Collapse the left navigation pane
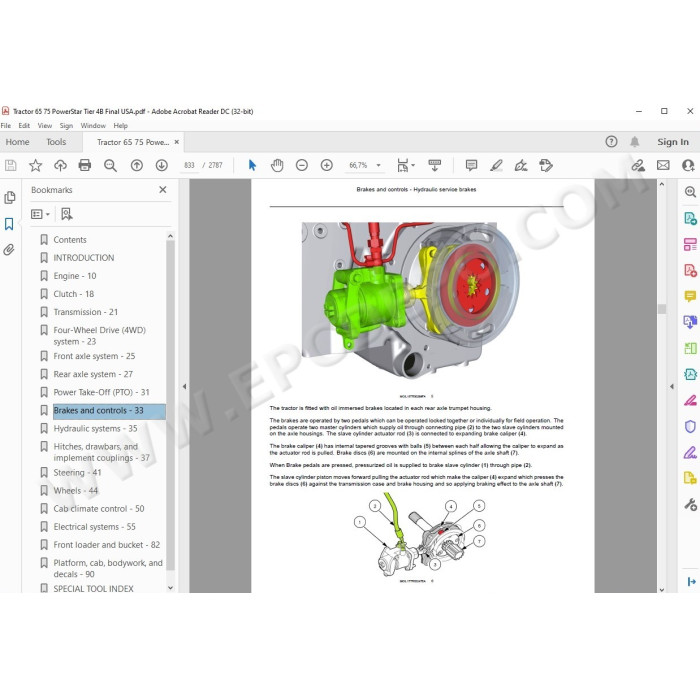700x700 pixels. (x=184, y=387)
